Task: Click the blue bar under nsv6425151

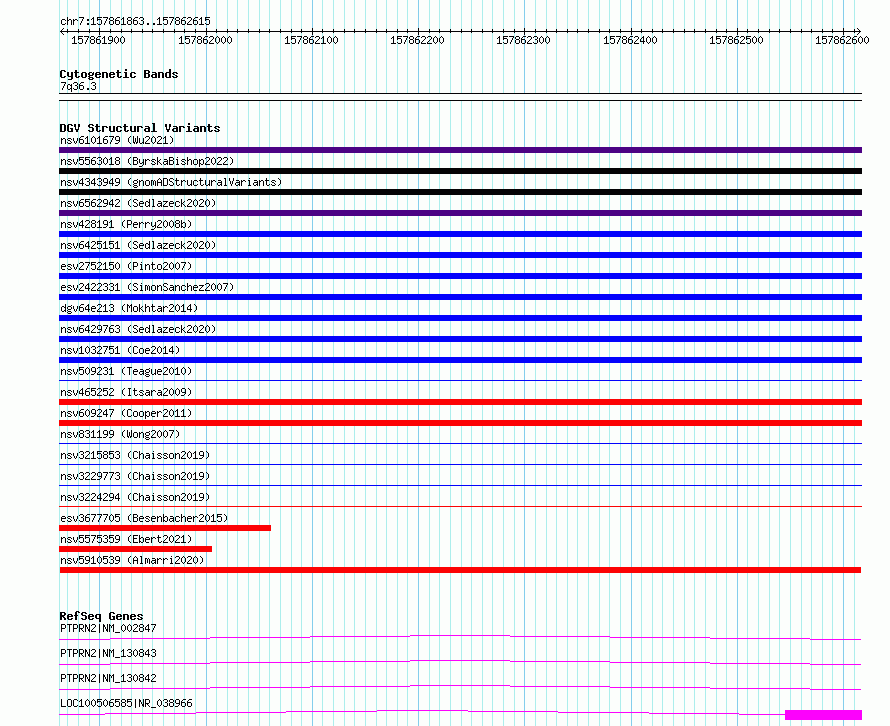Action: (x=460, y=255)
